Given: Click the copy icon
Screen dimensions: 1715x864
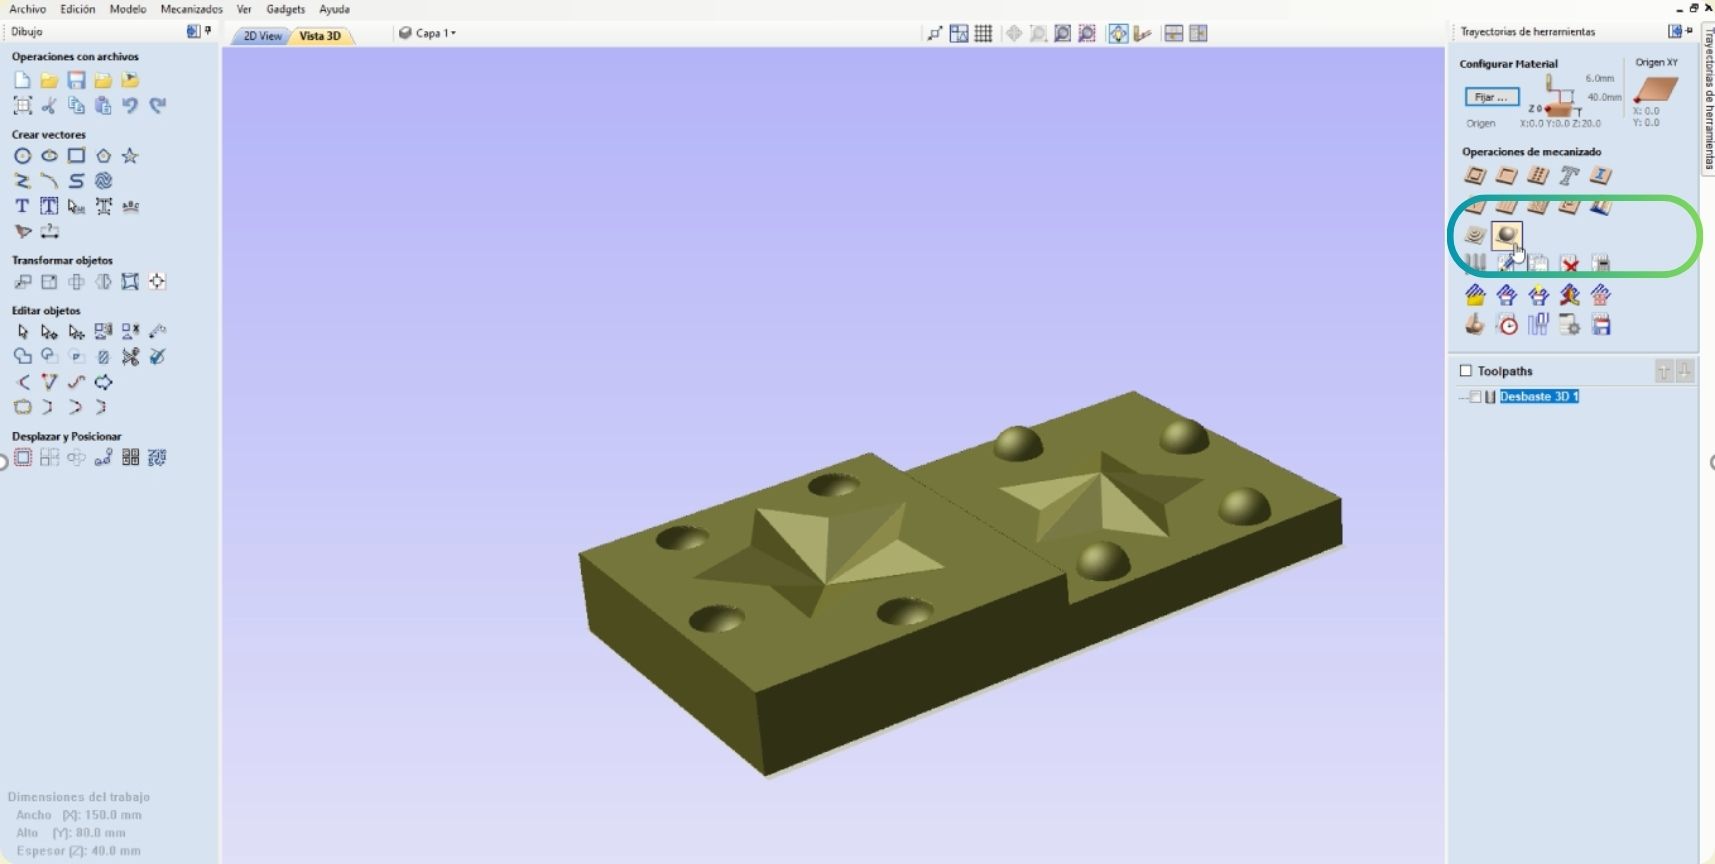Looking at the screenshot, I should [76, 105].
